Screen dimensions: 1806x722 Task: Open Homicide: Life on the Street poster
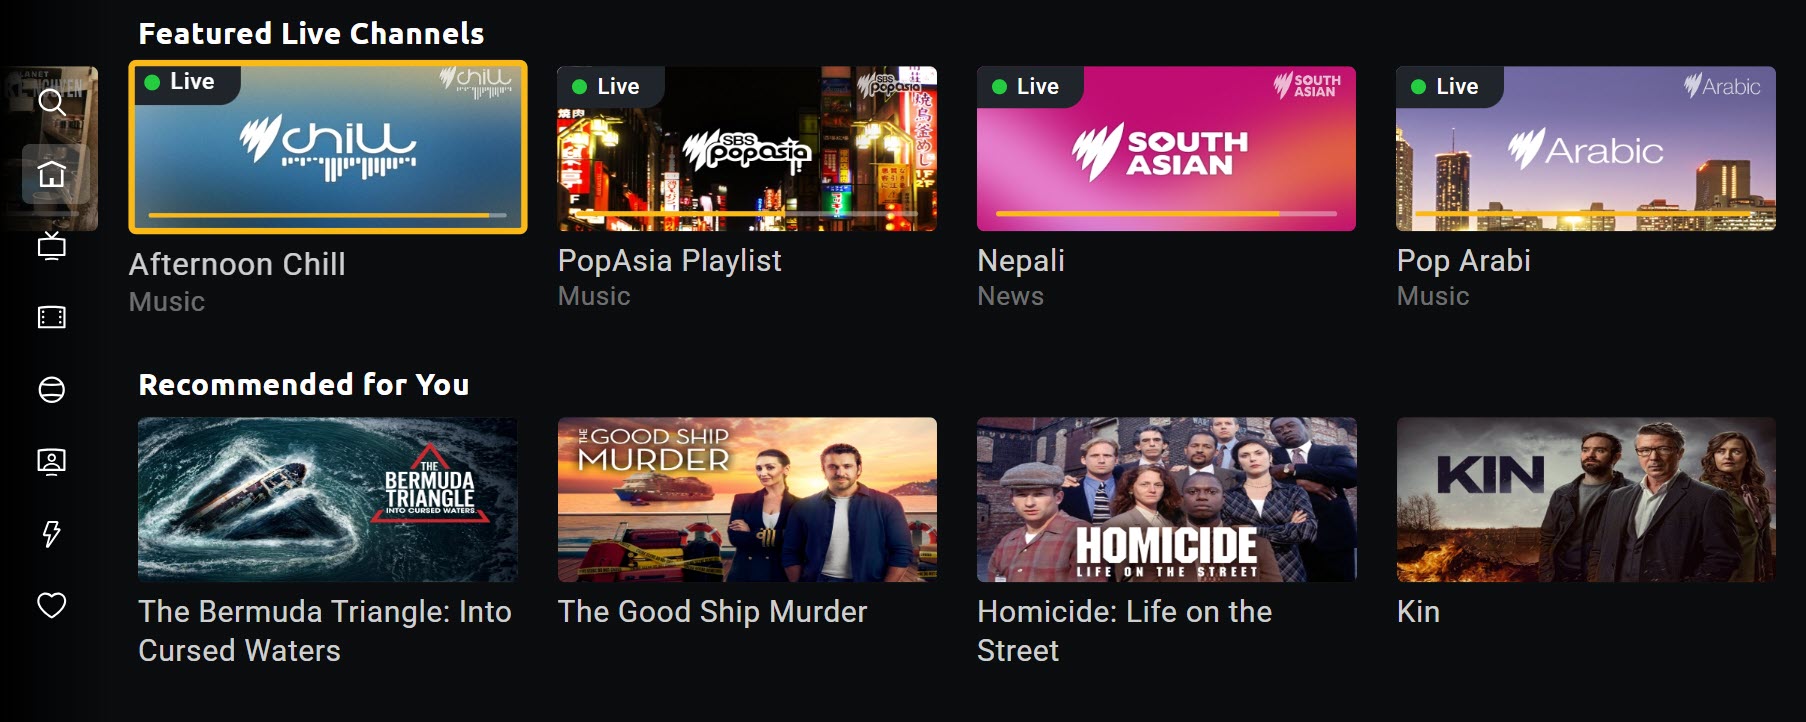click(x=1166, y=500)
